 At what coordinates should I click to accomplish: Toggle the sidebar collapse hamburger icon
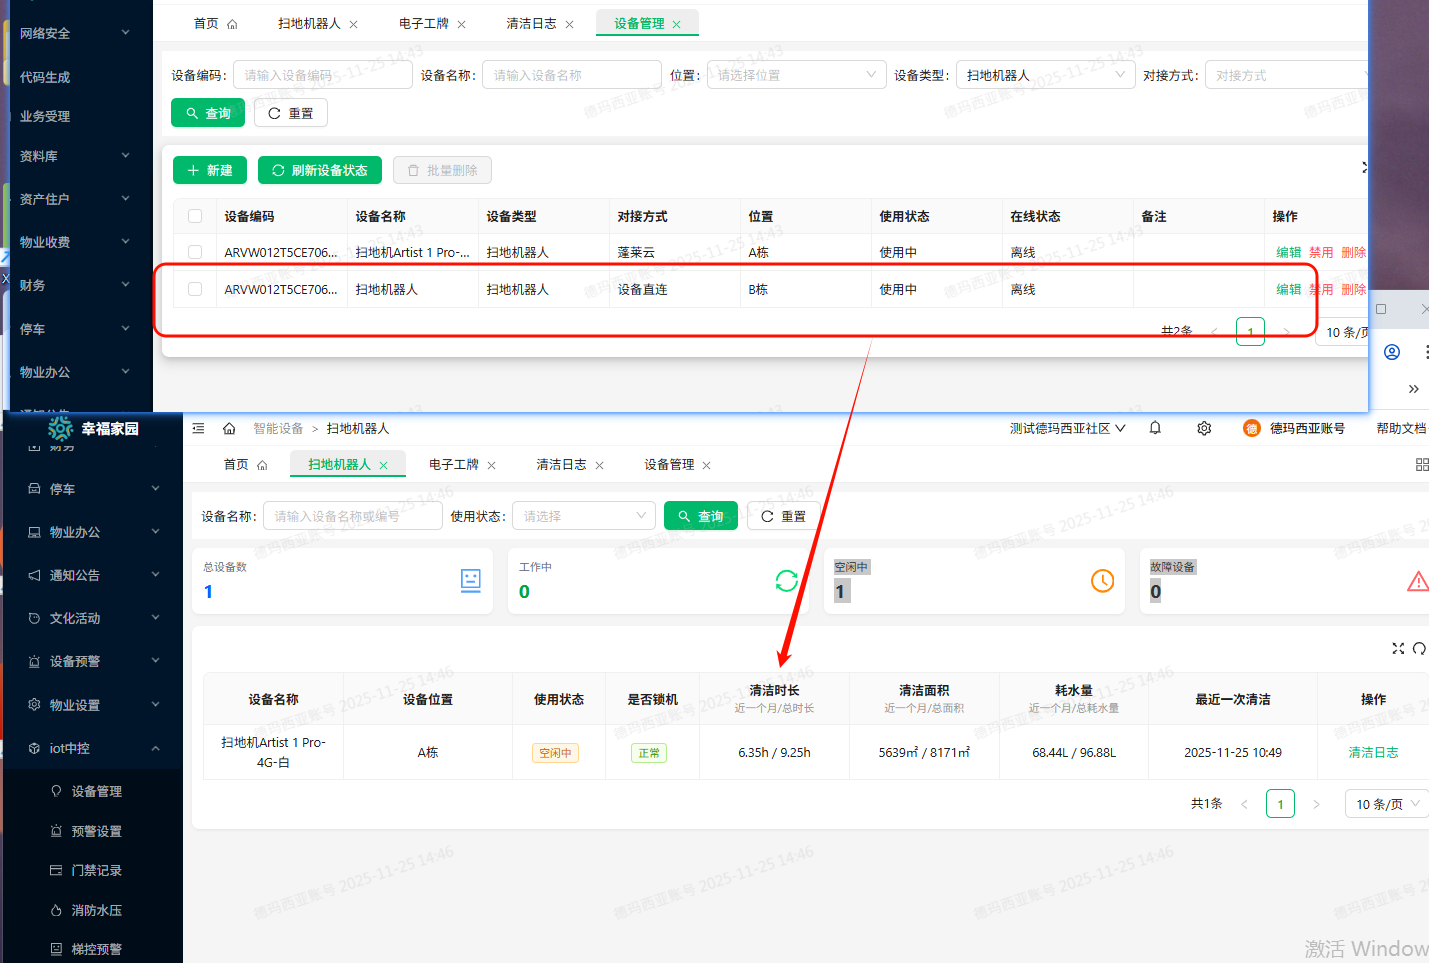coord(198,428)
